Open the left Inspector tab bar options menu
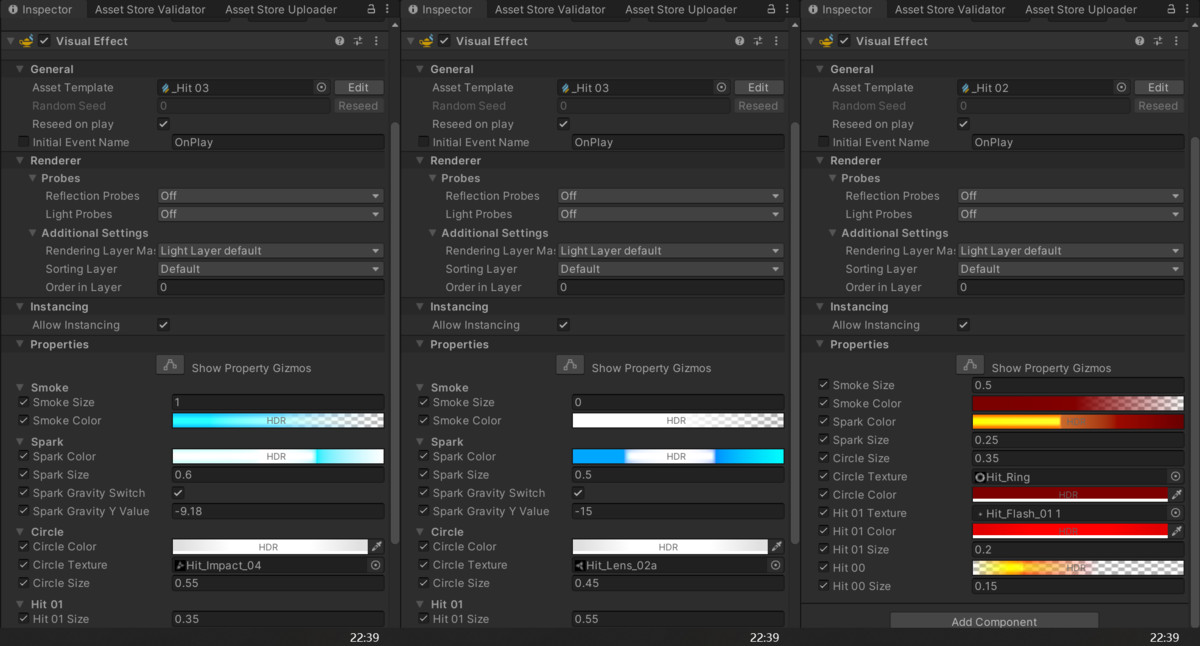The height and width of the screenshot is (646, 1200). 388,9
